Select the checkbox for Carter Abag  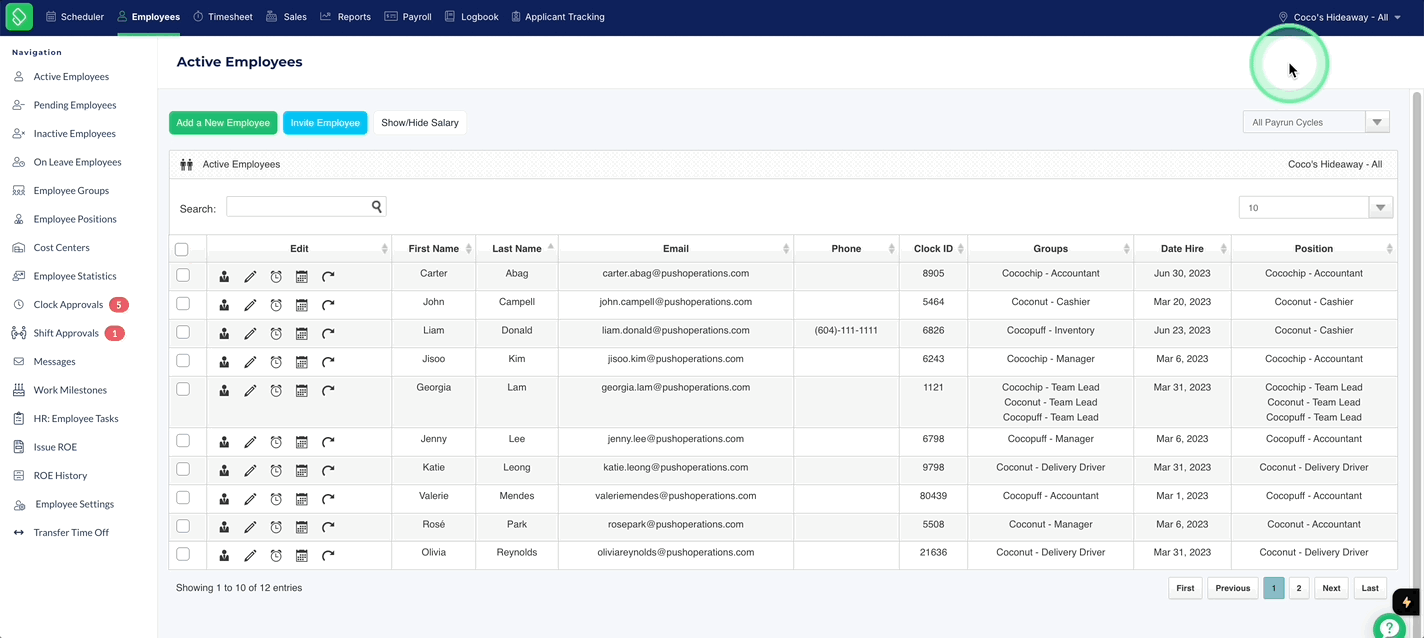[183, 275]
